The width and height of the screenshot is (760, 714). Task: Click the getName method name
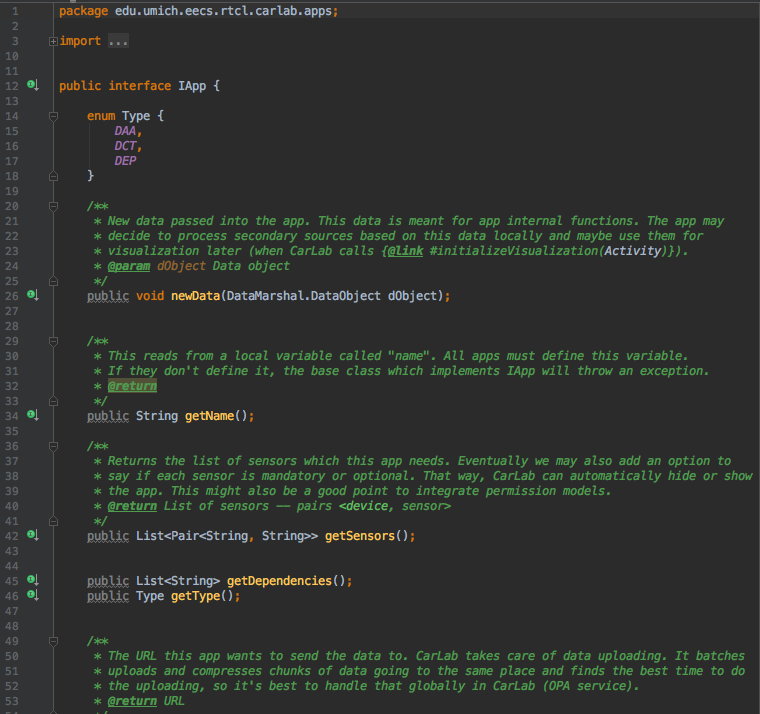(x=209, y=416)
